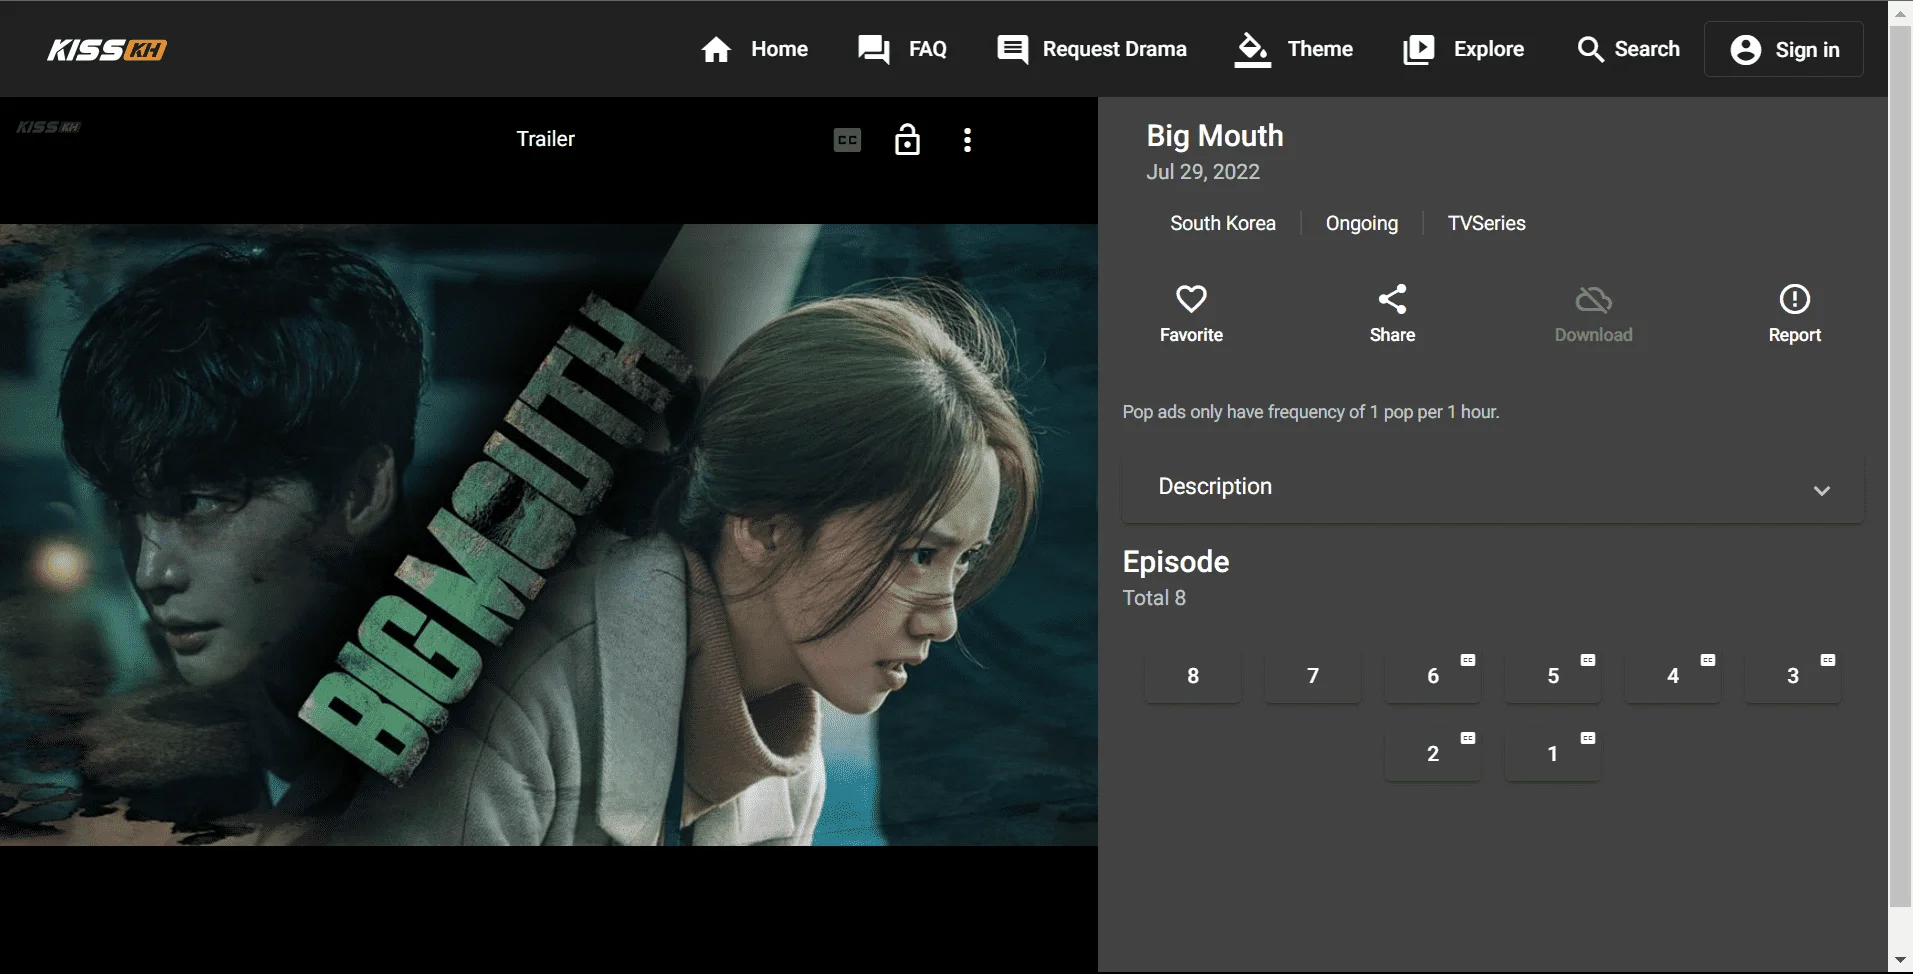Click the "Total 8" episode count text
1913x974 pixels.
[1154, 598]
